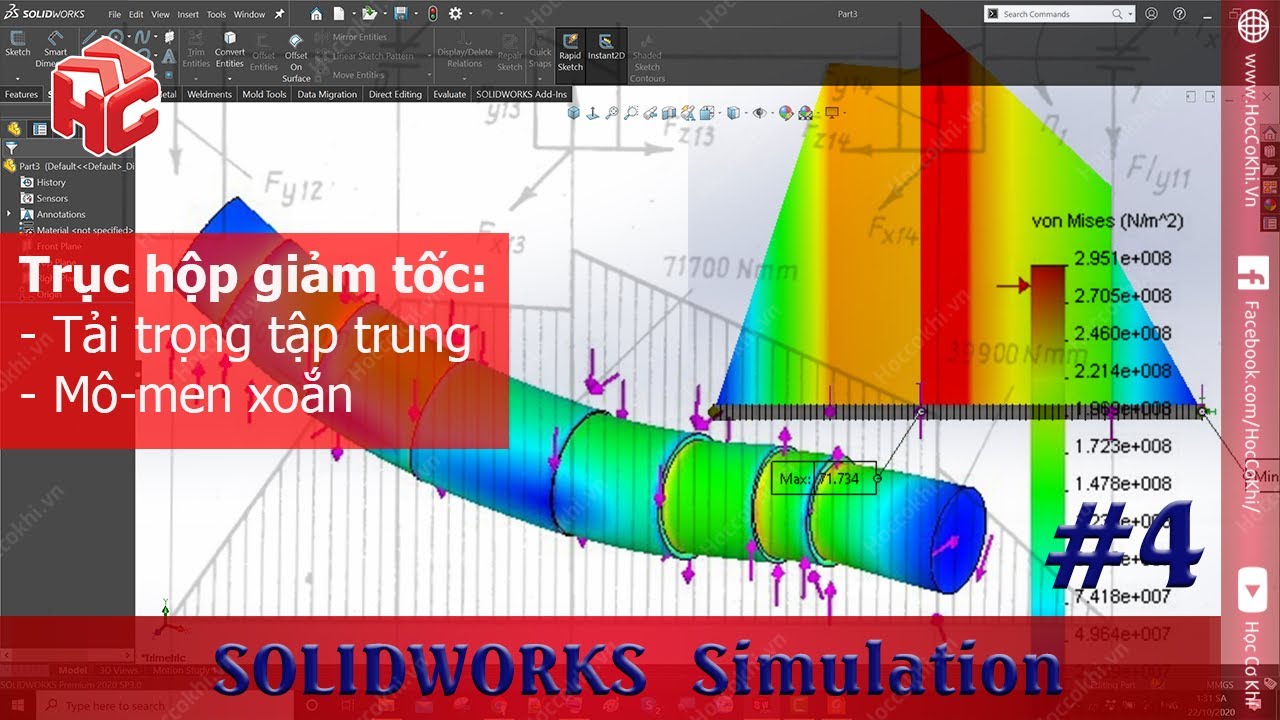Select Offset On Surface tool
The width and height of the screenshot is (1280, 720).
296,58
